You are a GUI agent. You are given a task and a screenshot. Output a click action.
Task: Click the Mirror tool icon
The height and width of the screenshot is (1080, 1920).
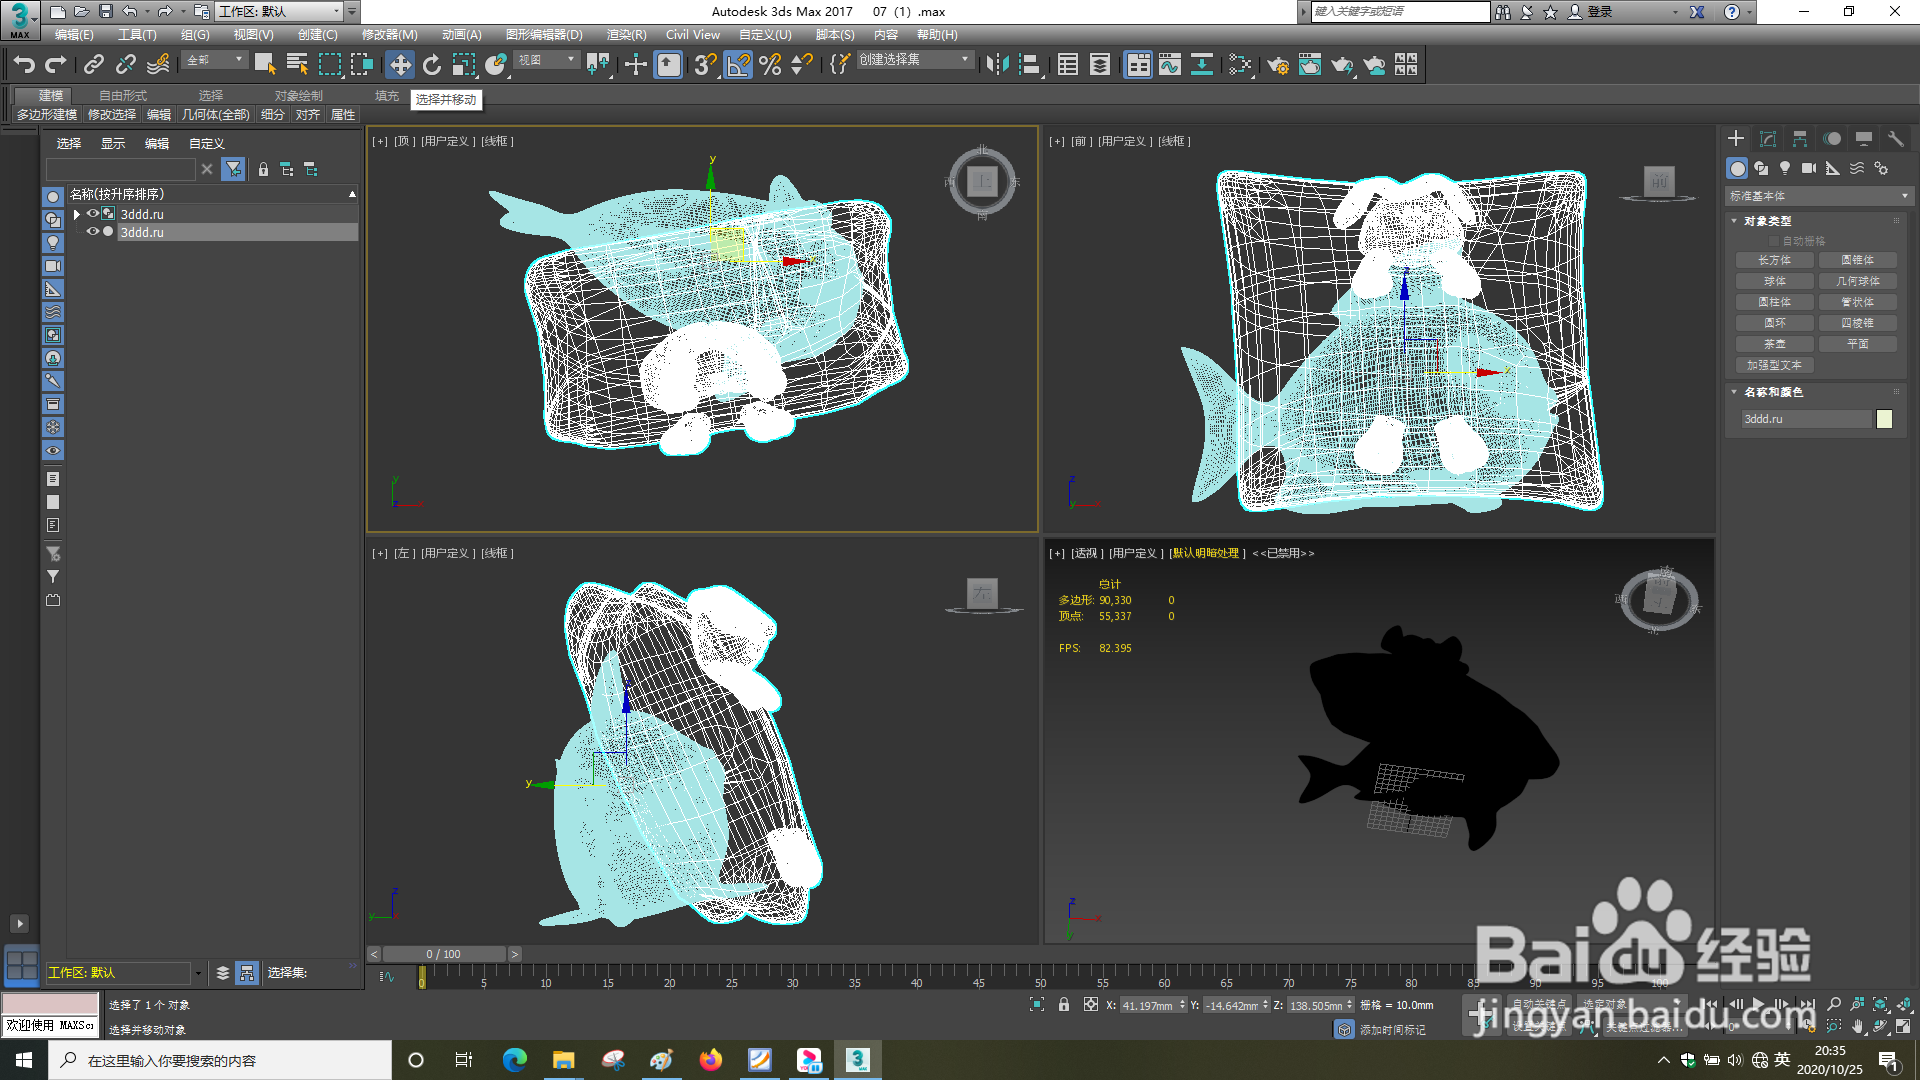pyautogui.click(x=997, y=65)
